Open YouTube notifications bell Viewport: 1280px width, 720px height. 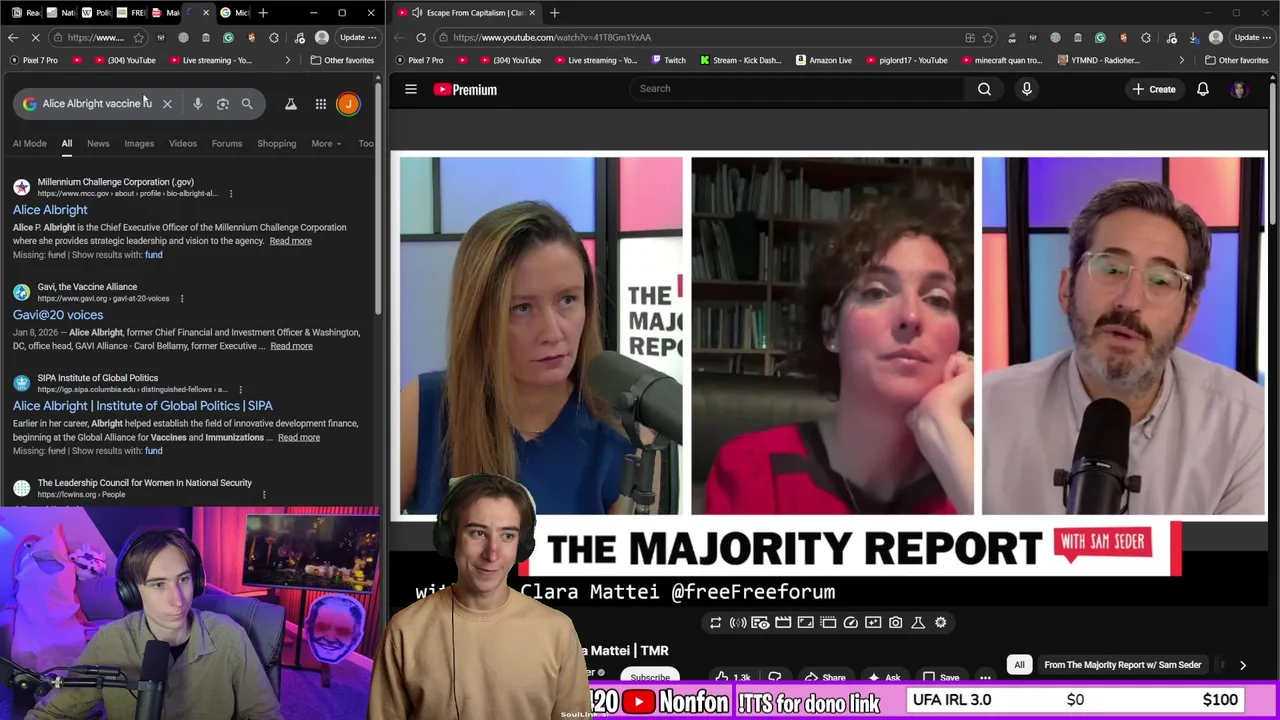1203,89
